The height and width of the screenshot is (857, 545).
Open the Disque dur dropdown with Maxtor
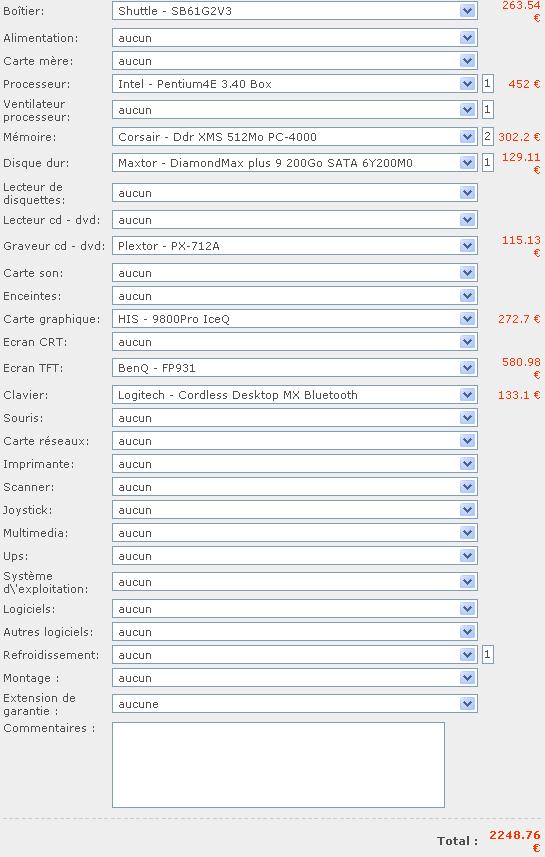click(x=295, y=163)
